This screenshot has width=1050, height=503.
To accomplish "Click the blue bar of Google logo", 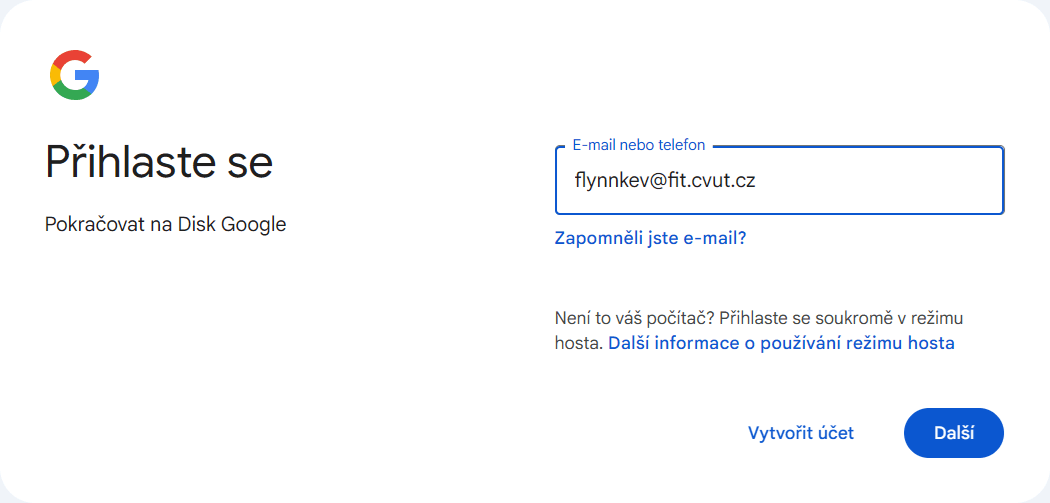I will coord(88,78).
